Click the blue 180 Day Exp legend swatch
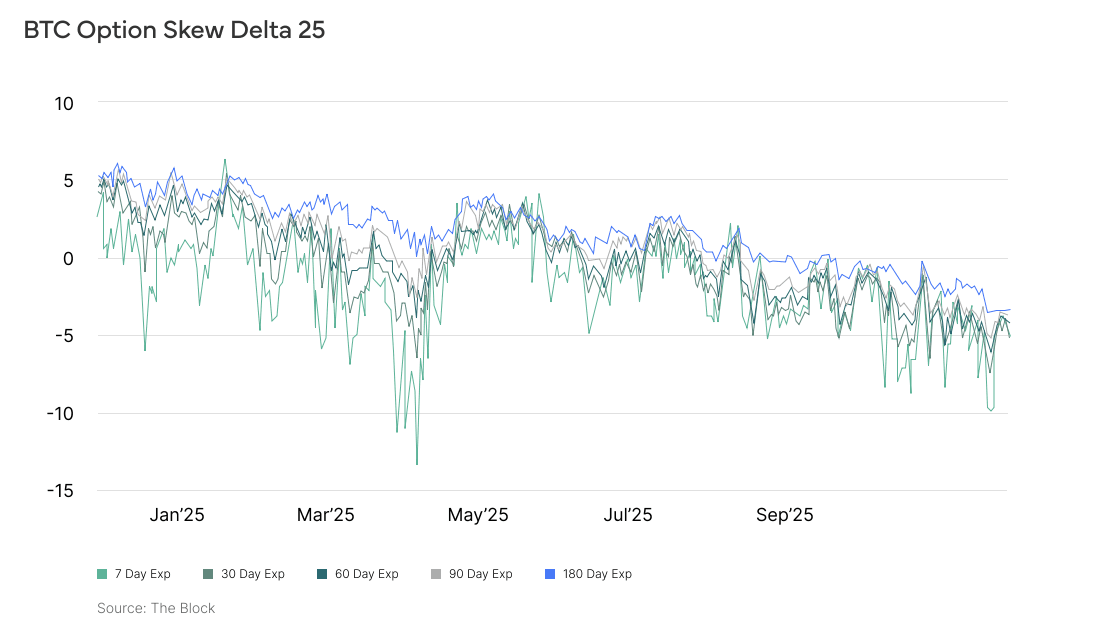The width and height of the screenshot is (1116, 644). tap(550, 574)
